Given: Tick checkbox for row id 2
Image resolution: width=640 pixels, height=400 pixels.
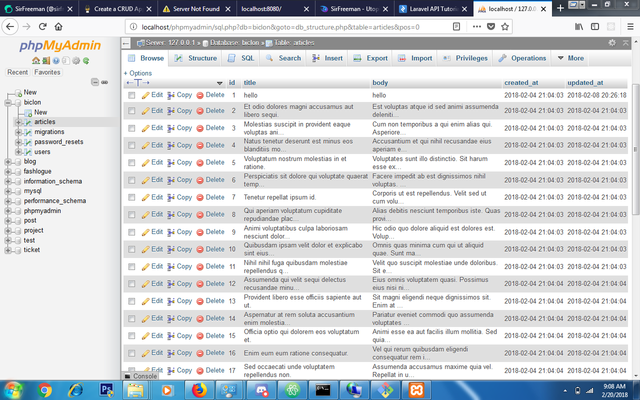Looking at the screenshot, I should [131, 111].
